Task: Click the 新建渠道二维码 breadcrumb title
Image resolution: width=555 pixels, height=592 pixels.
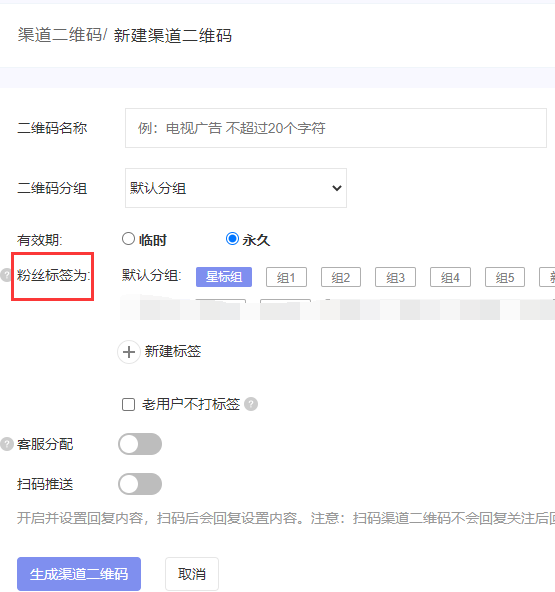Action: point(173,35)
